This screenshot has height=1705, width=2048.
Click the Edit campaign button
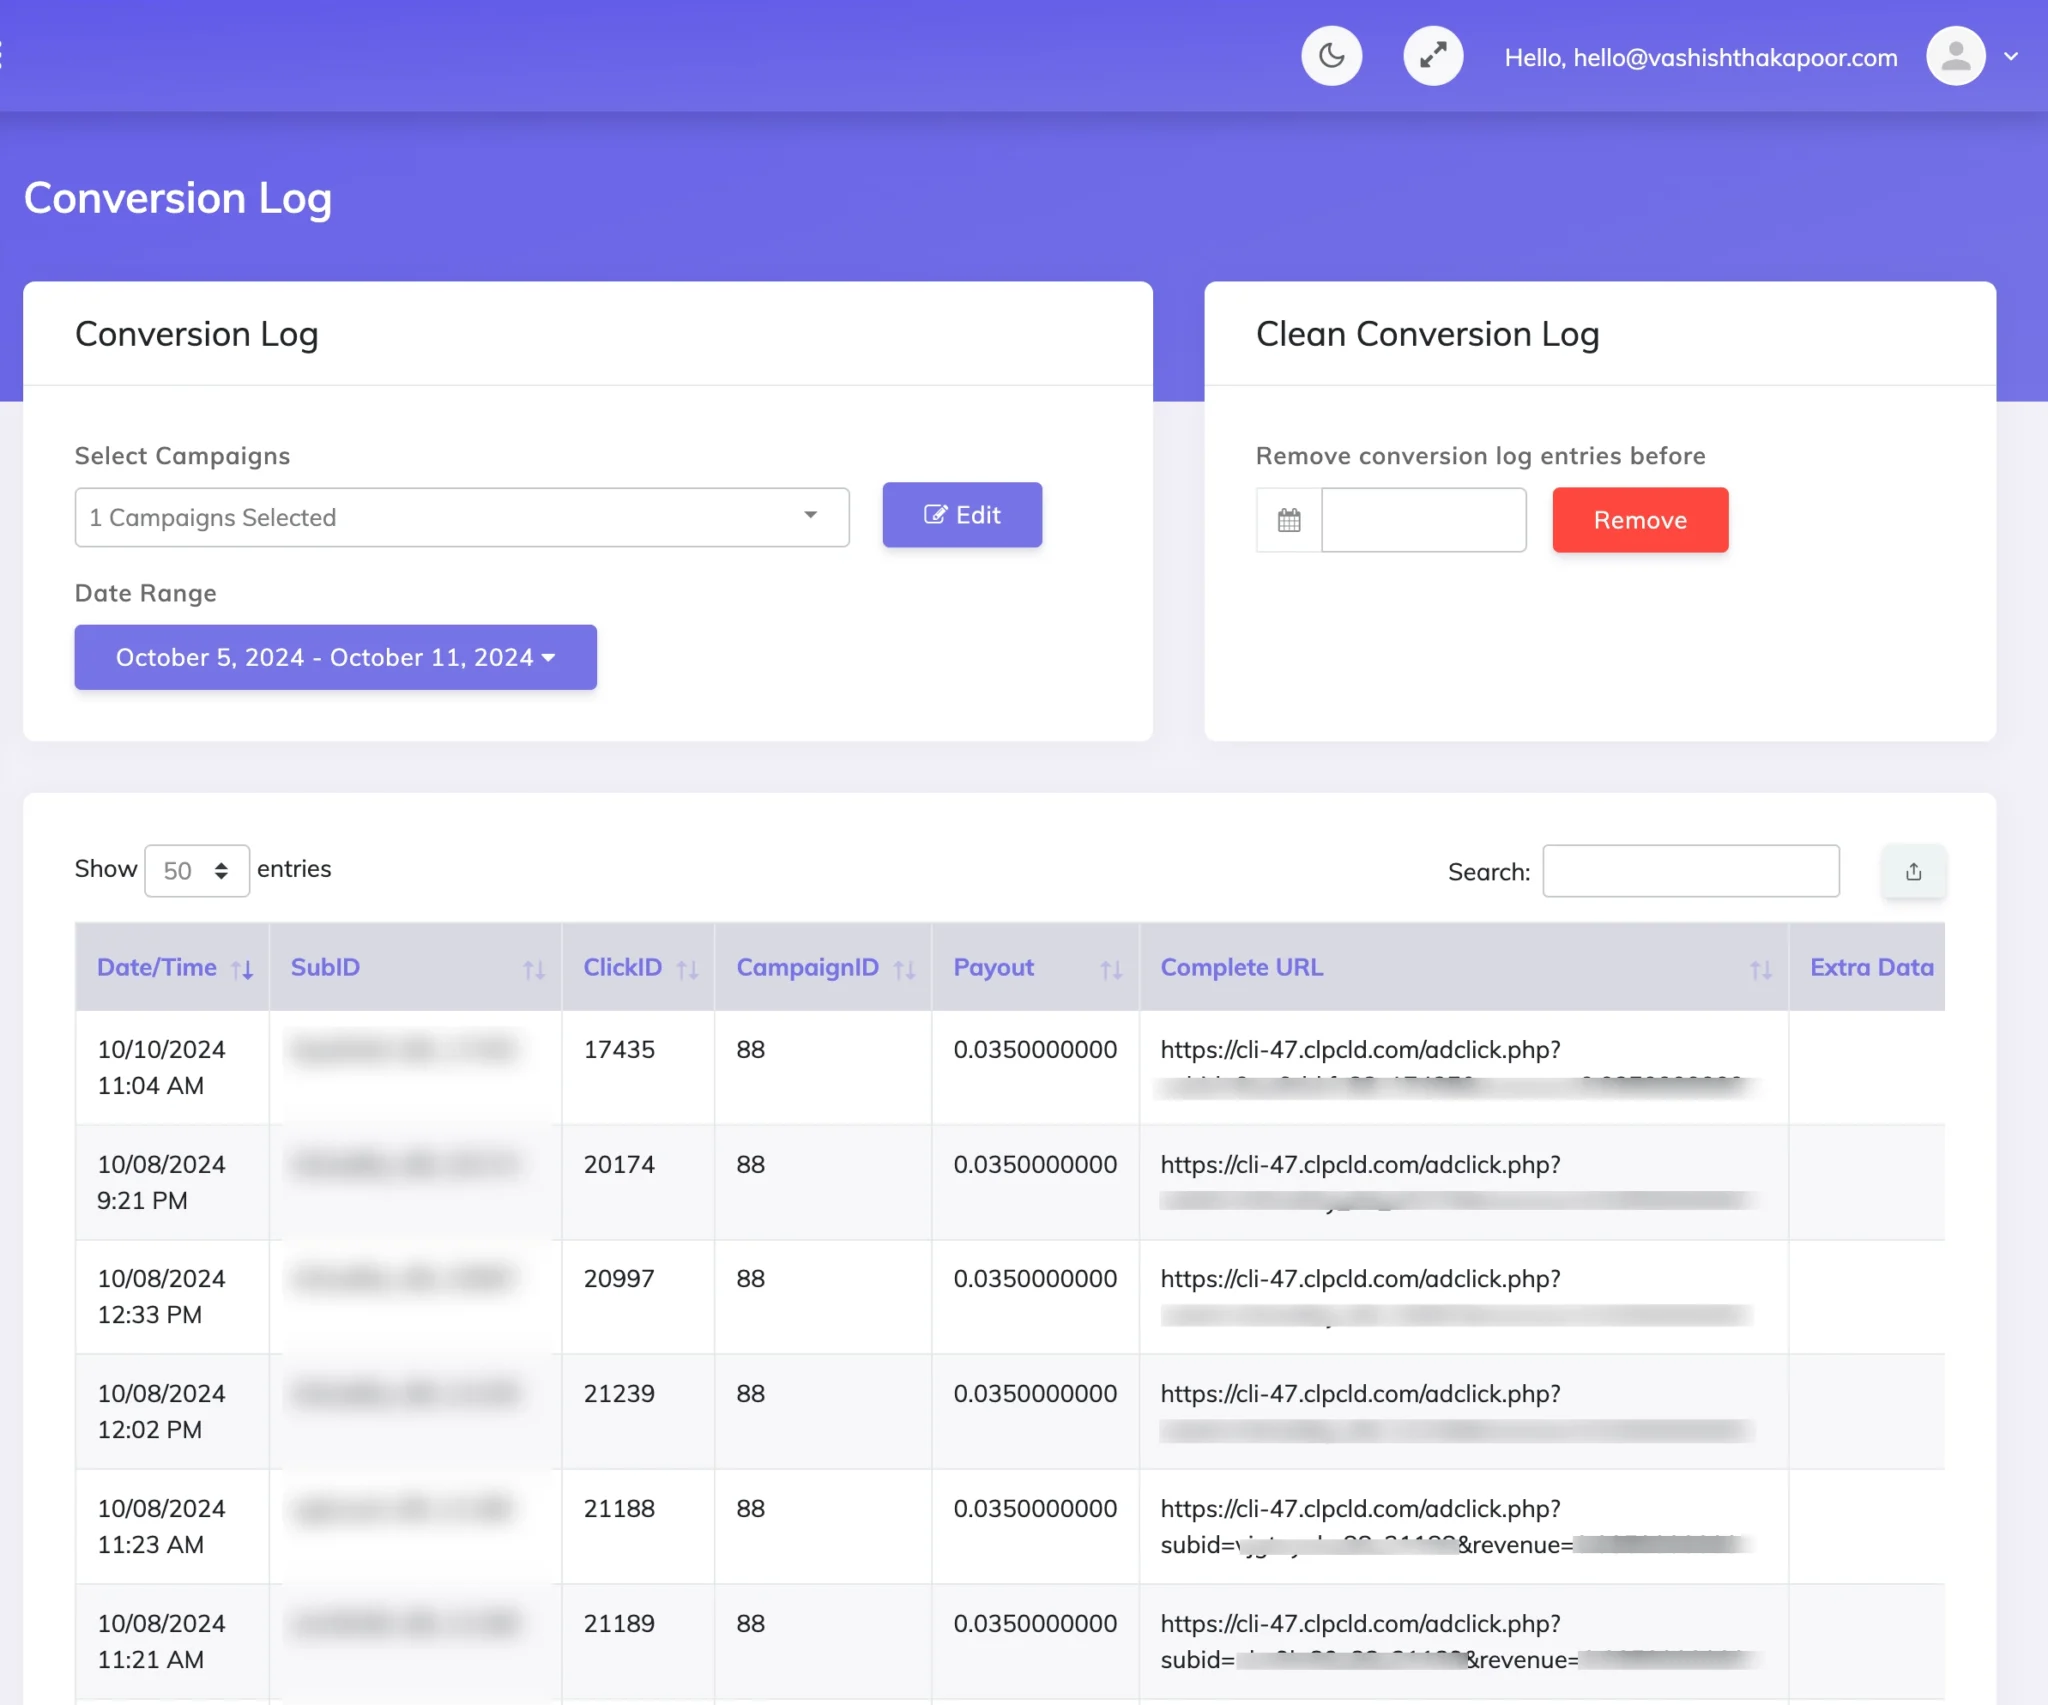pos(961,515)
